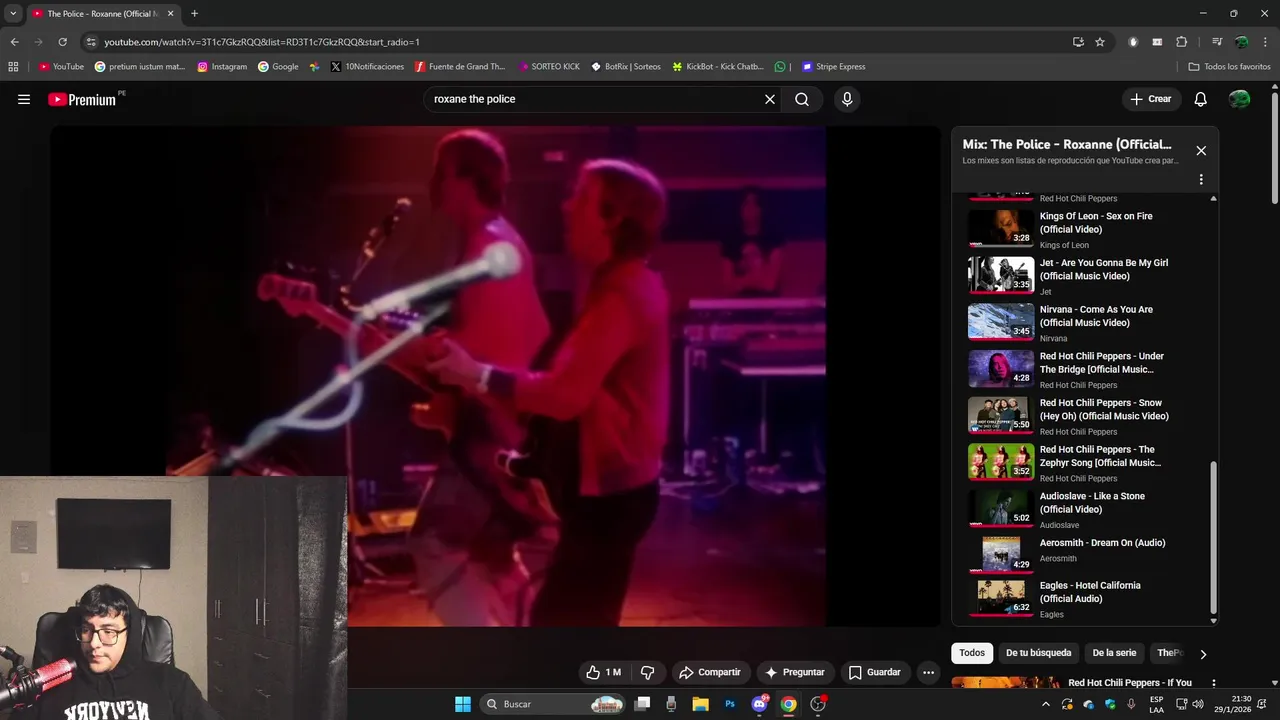The width and height of the screenshot is (1280, 720).
Task: Open the Mix playlist options menu
Action: [x=1201, y=180]
